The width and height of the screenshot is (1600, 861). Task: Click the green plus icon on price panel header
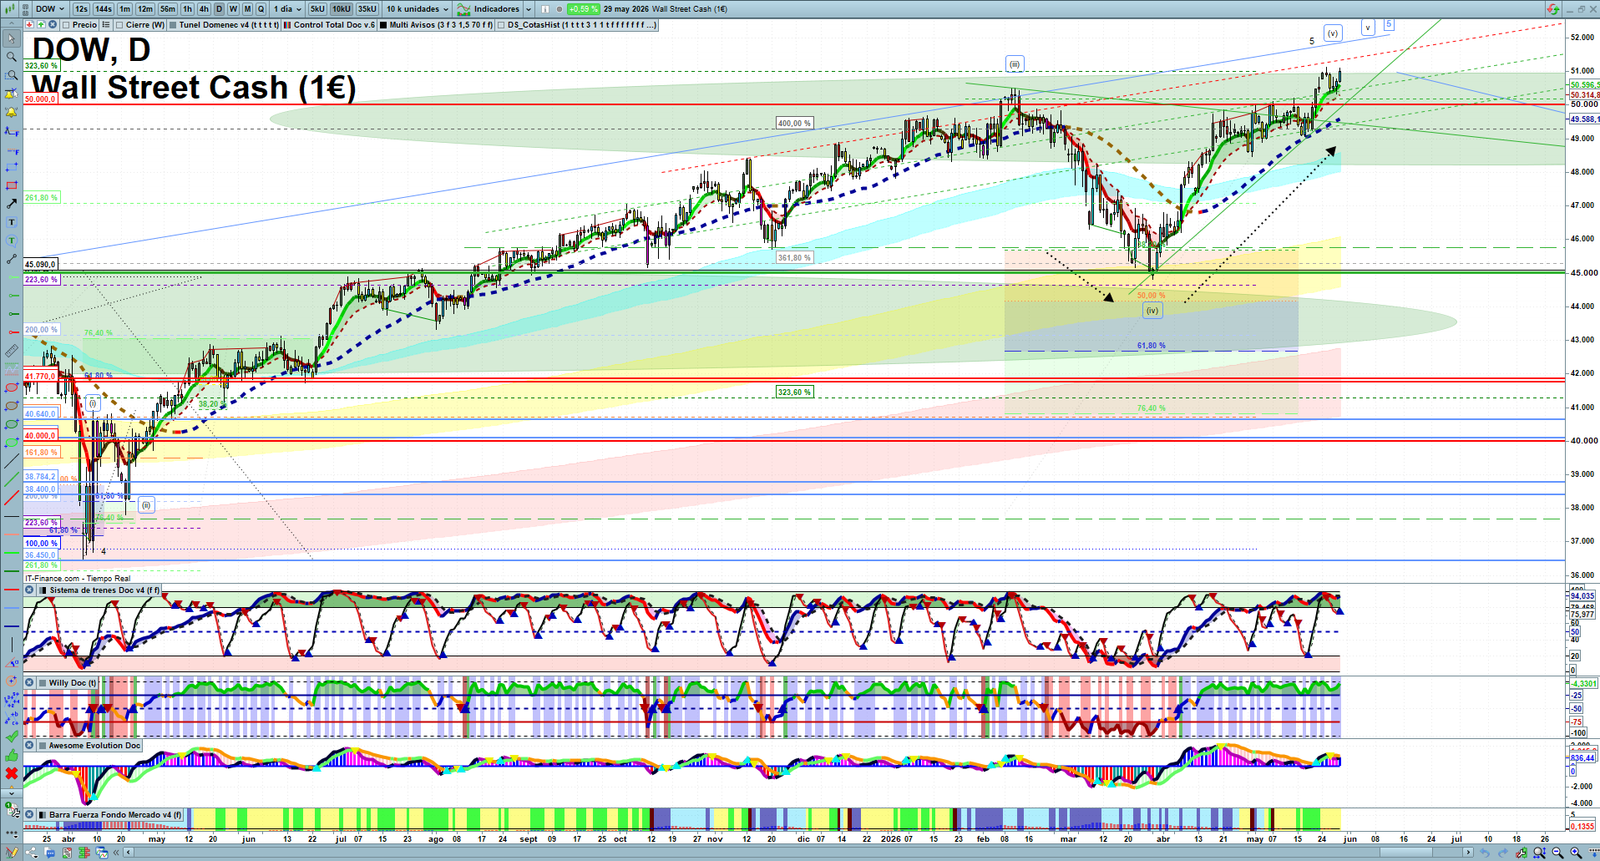coord(41,24)
